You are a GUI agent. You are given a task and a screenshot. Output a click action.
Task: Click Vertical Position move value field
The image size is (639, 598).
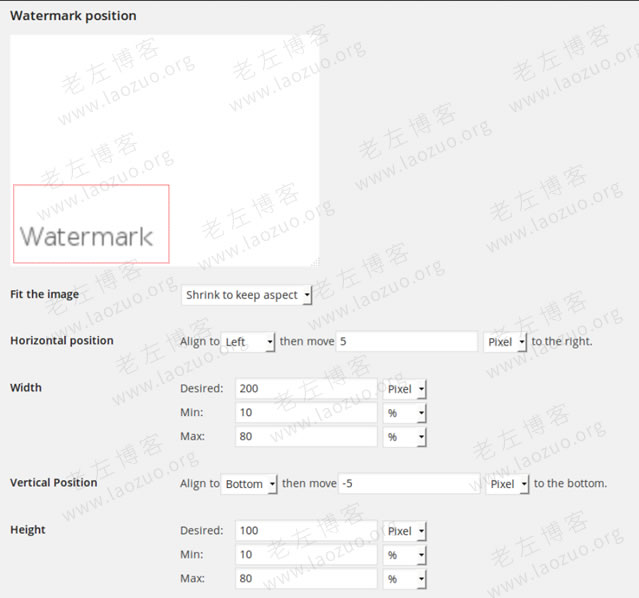click(x=409, y=484)
